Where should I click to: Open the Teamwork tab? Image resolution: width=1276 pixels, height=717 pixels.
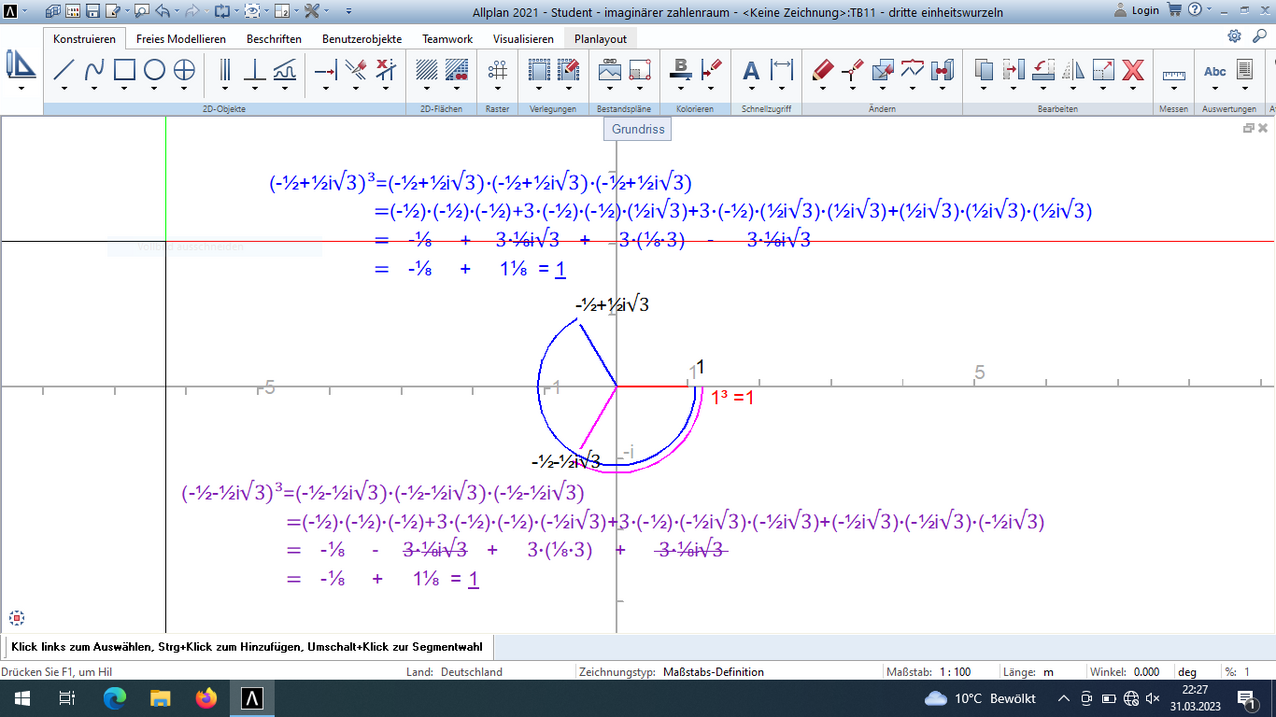[447, 39]
